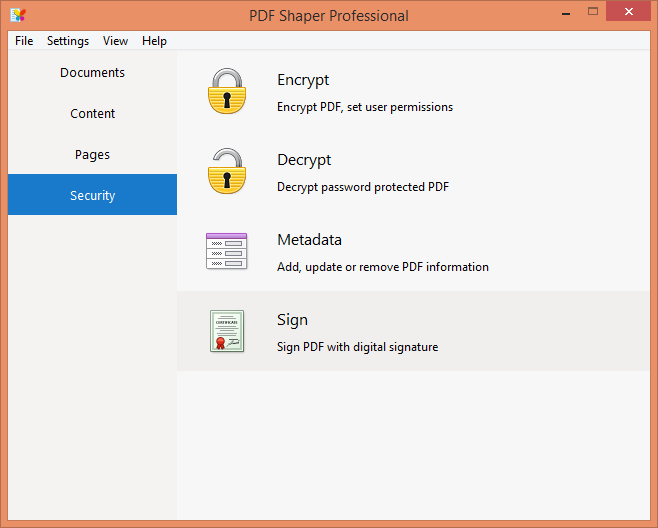The width and height of the screenshot is (658, 528).
Task: Minimize the PDF Shaper window
Action: tap(566, 13)
